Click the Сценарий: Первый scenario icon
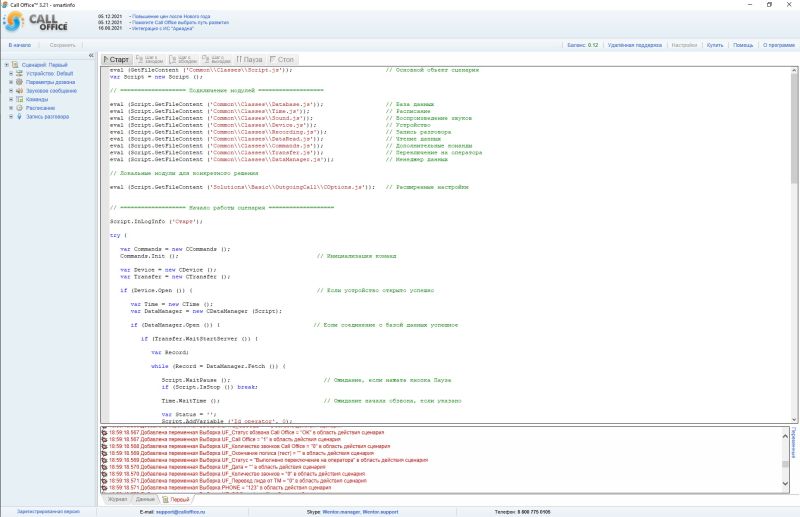Screen dimensions: 800x517 tap(15, 65)
